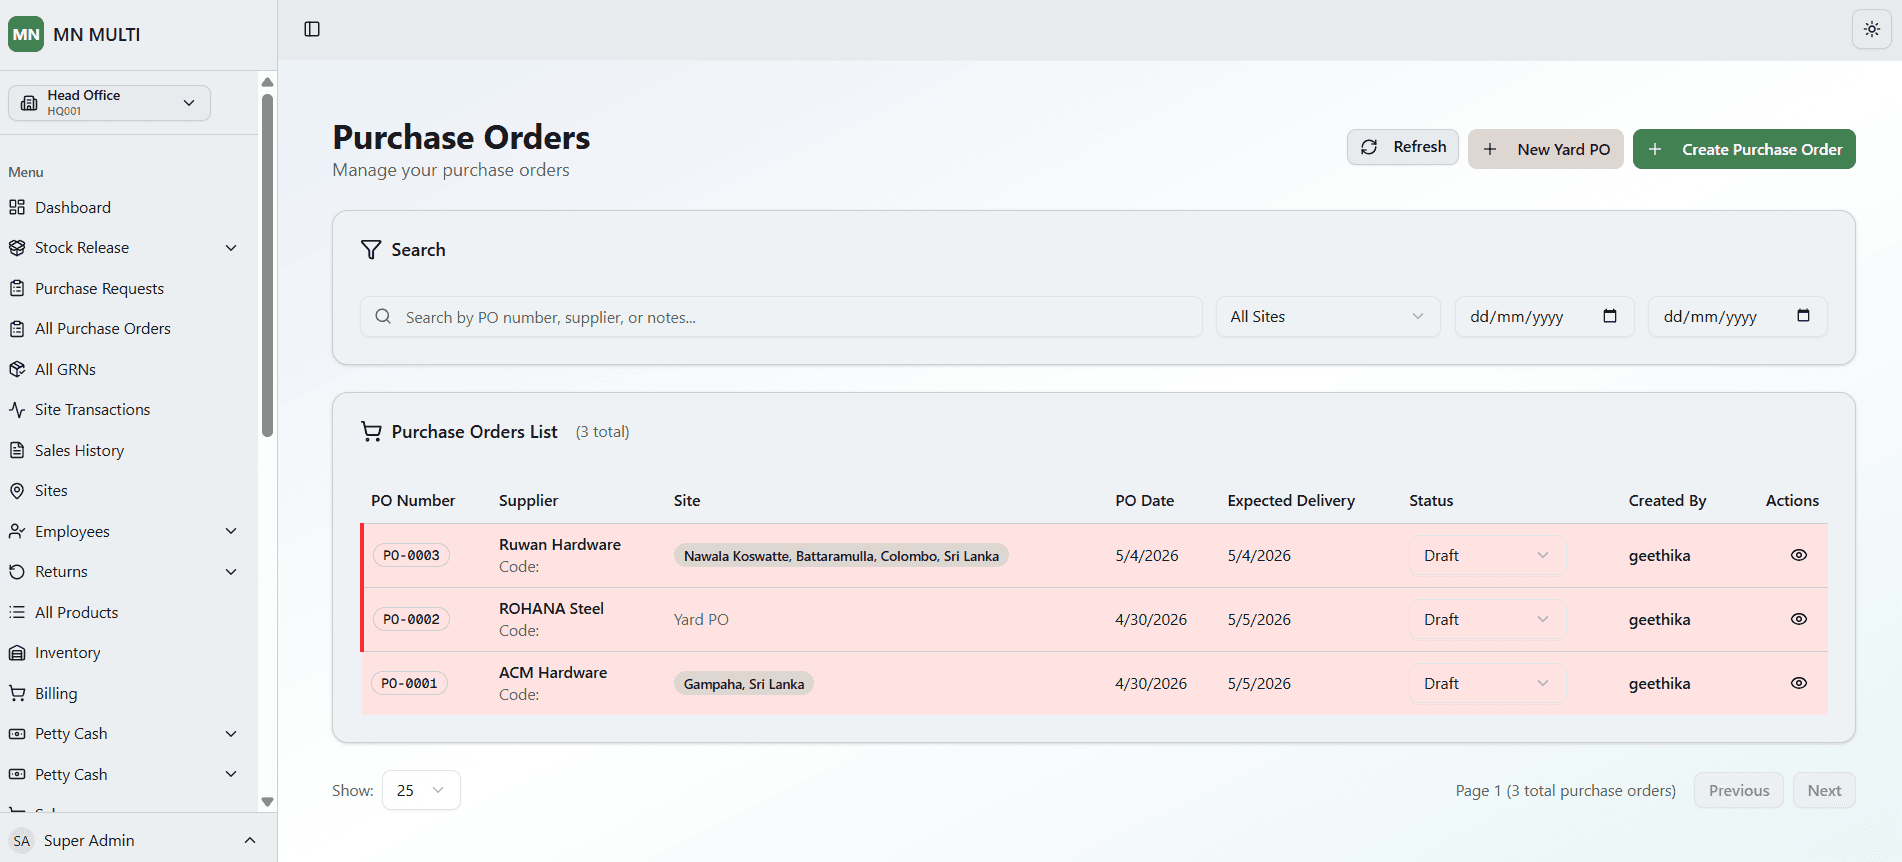Click the Employees user icon
Viewport: 1902px width, 862px height.
(17, 531)
